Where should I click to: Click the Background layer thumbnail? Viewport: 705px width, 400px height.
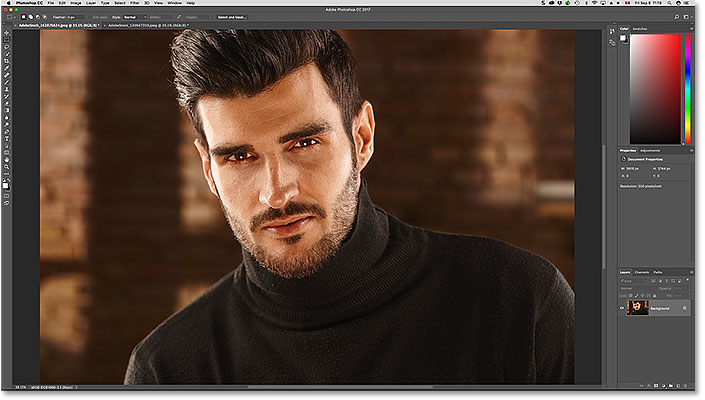[638, 308]
